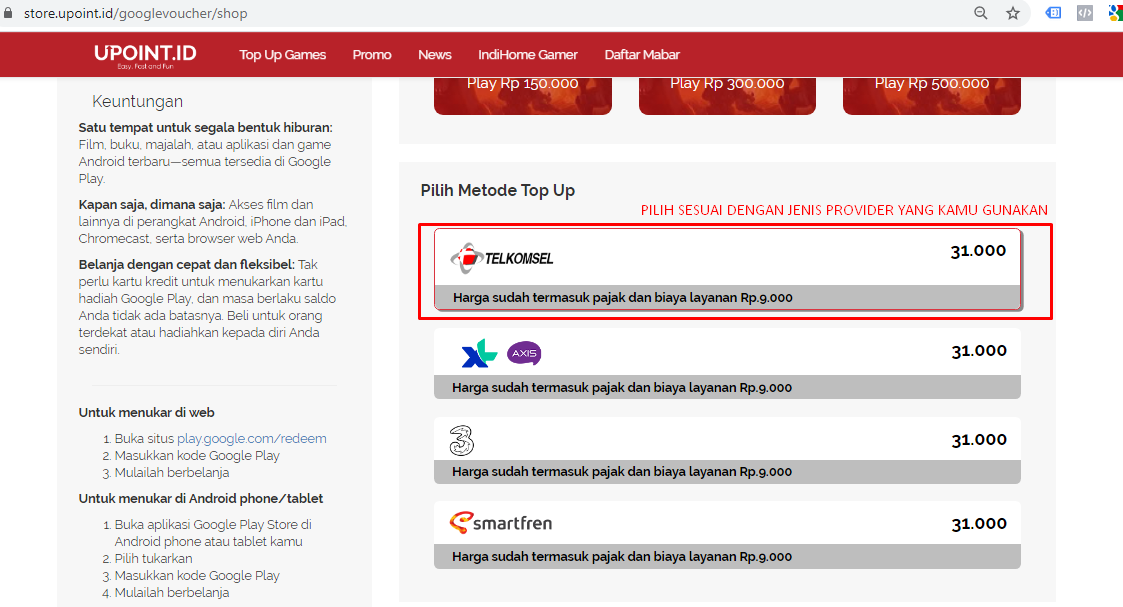Screen dimensions: 1123x607
Task: Open the play.google.com/redeem link
Action: pos(251,438)
